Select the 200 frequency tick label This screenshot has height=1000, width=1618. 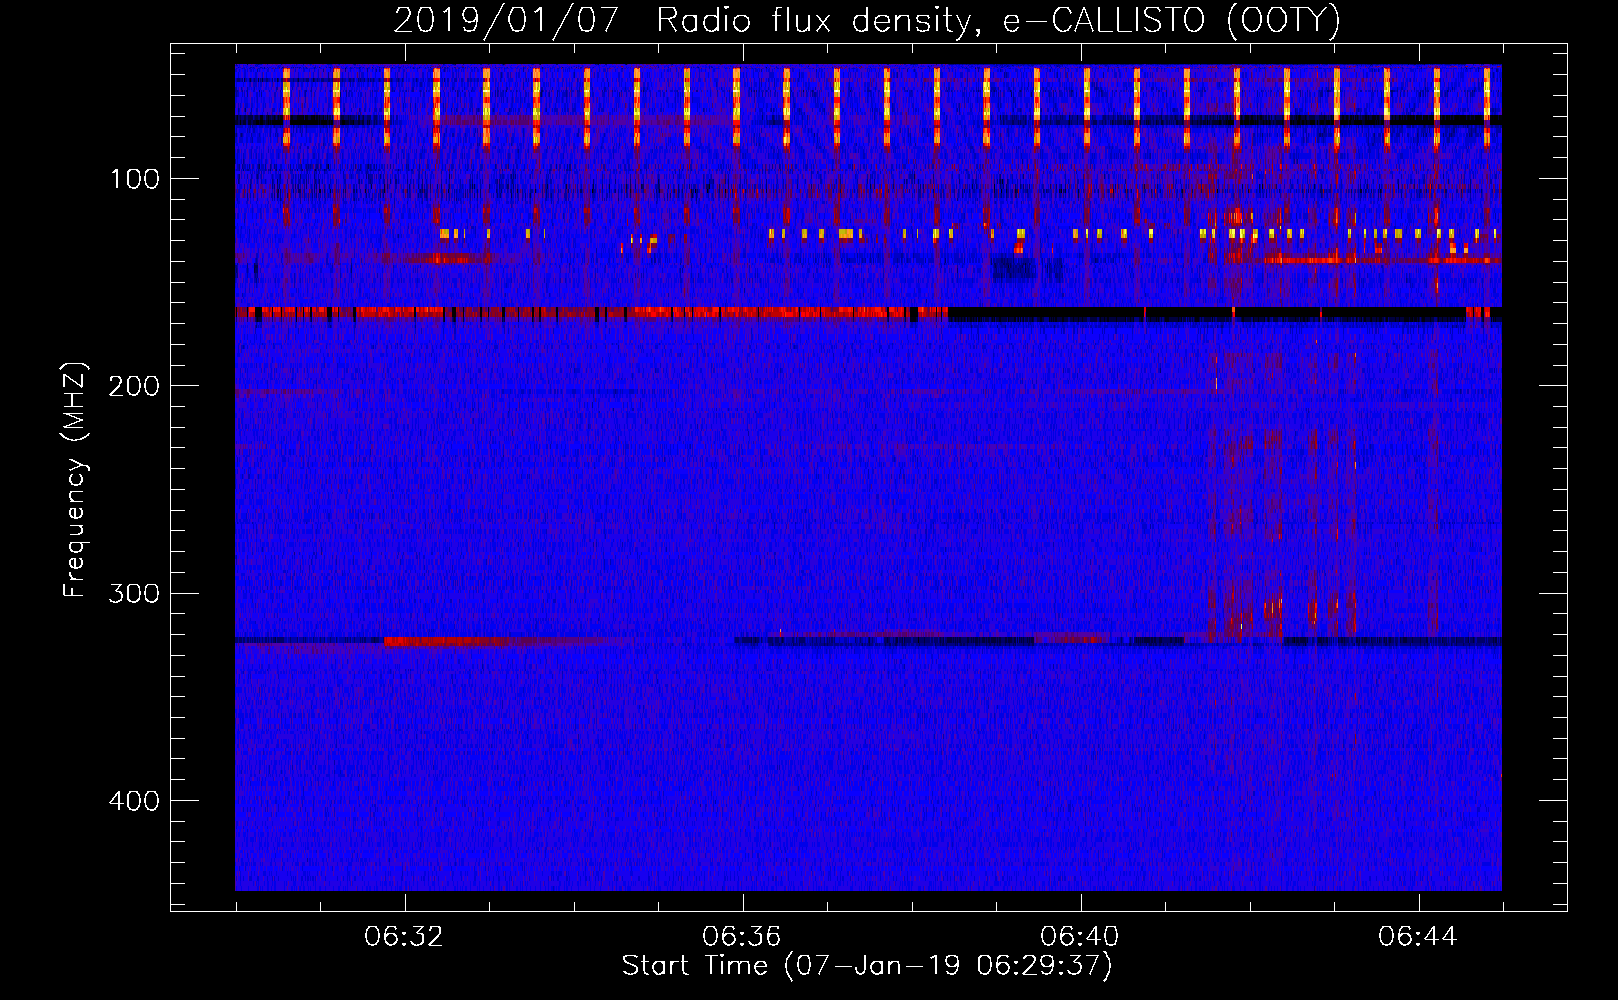134,386
